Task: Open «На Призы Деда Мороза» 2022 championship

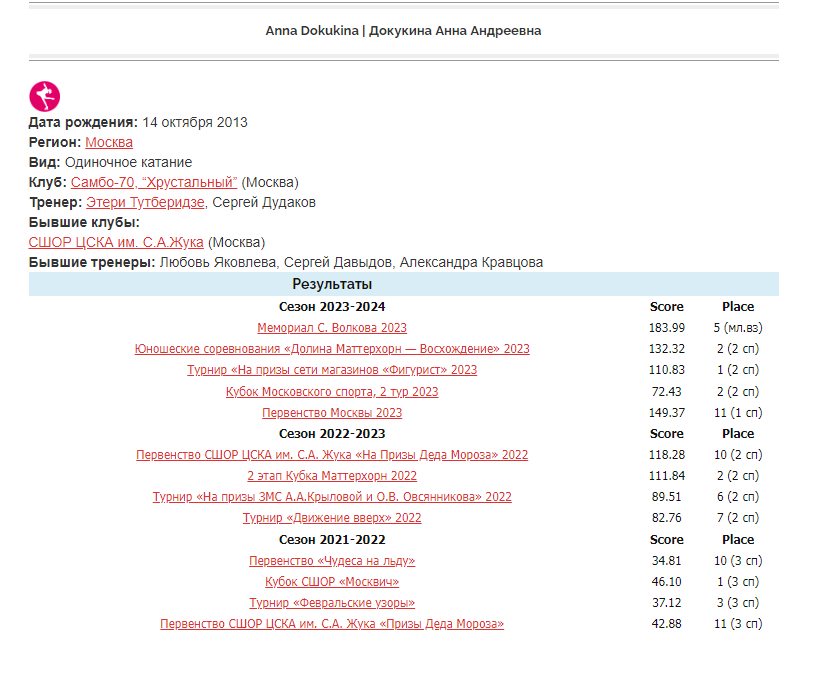Action: (332, 455)
